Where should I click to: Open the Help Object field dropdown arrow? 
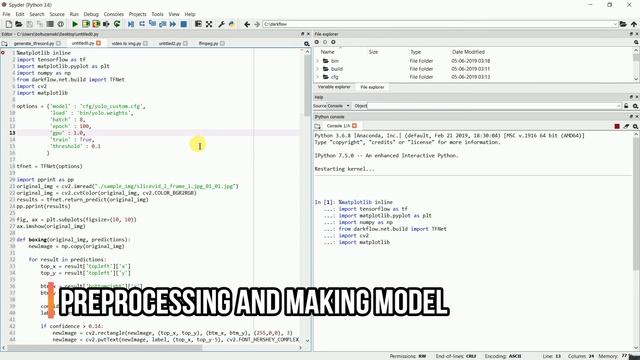coord(618,106)
